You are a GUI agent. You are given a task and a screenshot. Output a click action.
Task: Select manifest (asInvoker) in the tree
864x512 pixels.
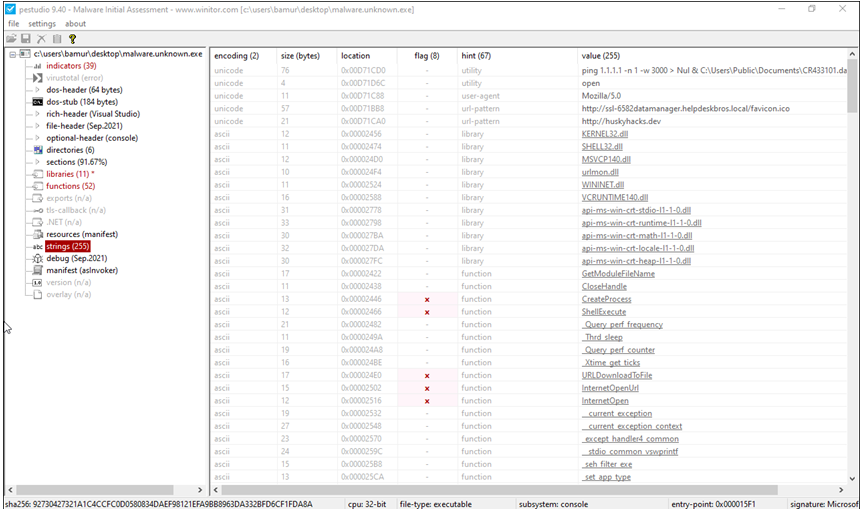82,271
